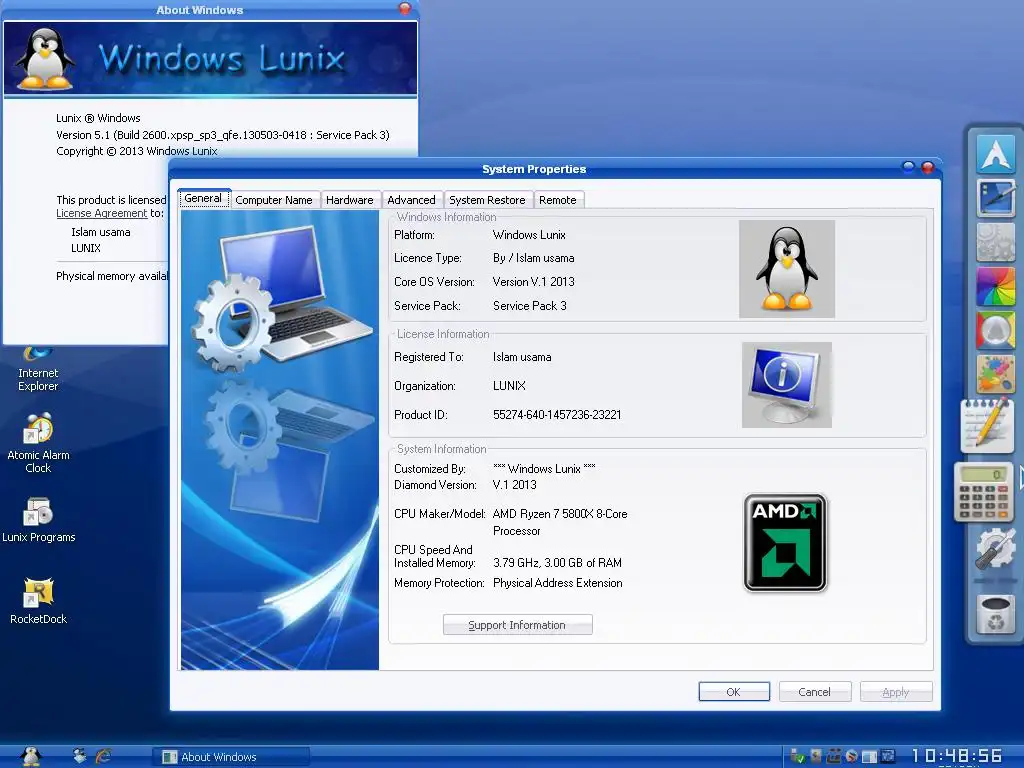Click Internet Explorer quick launch icon

[x=103, y=756]
